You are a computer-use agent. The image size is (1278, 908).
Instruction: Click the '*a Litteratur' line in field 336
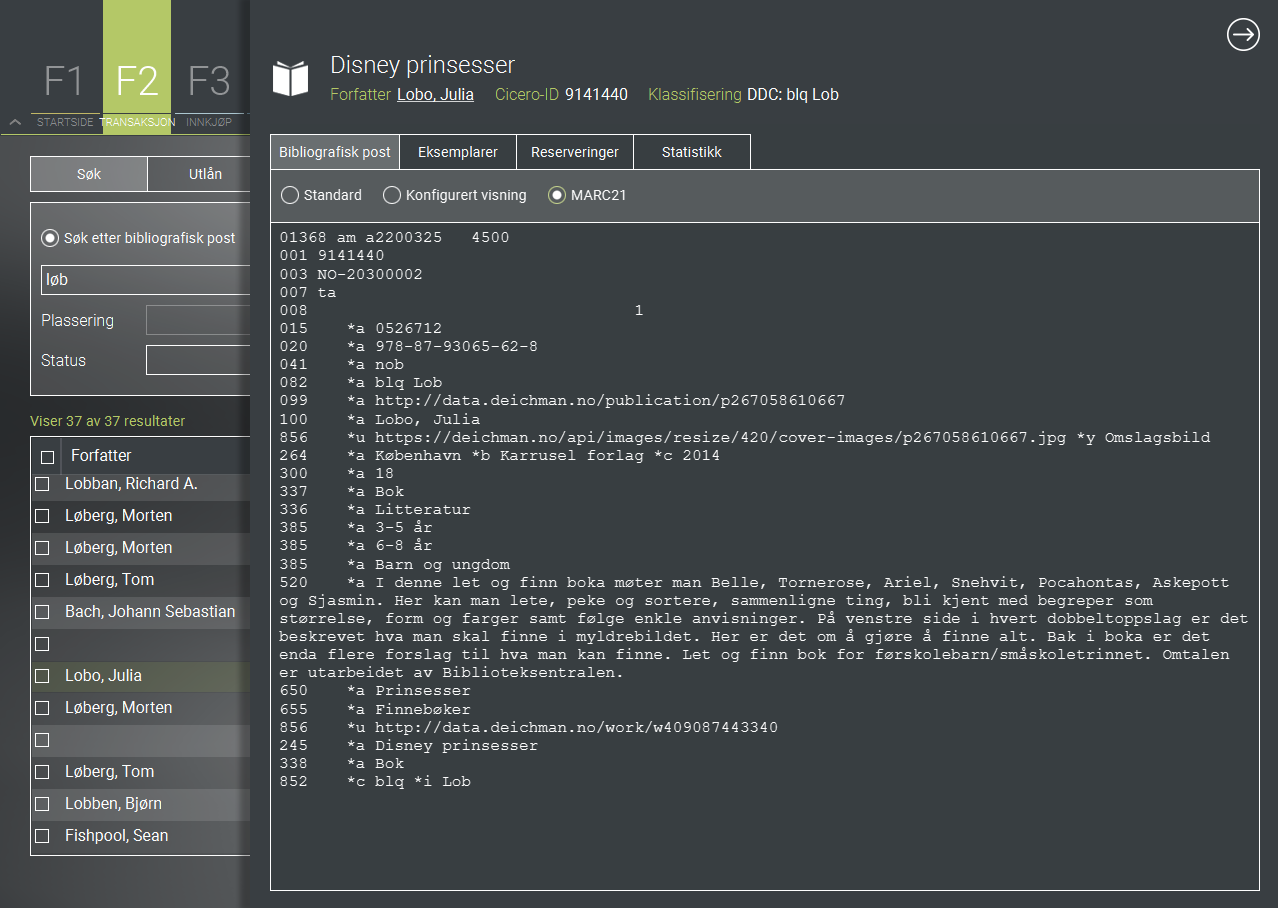pyautogui.click(x=409, y=509)
